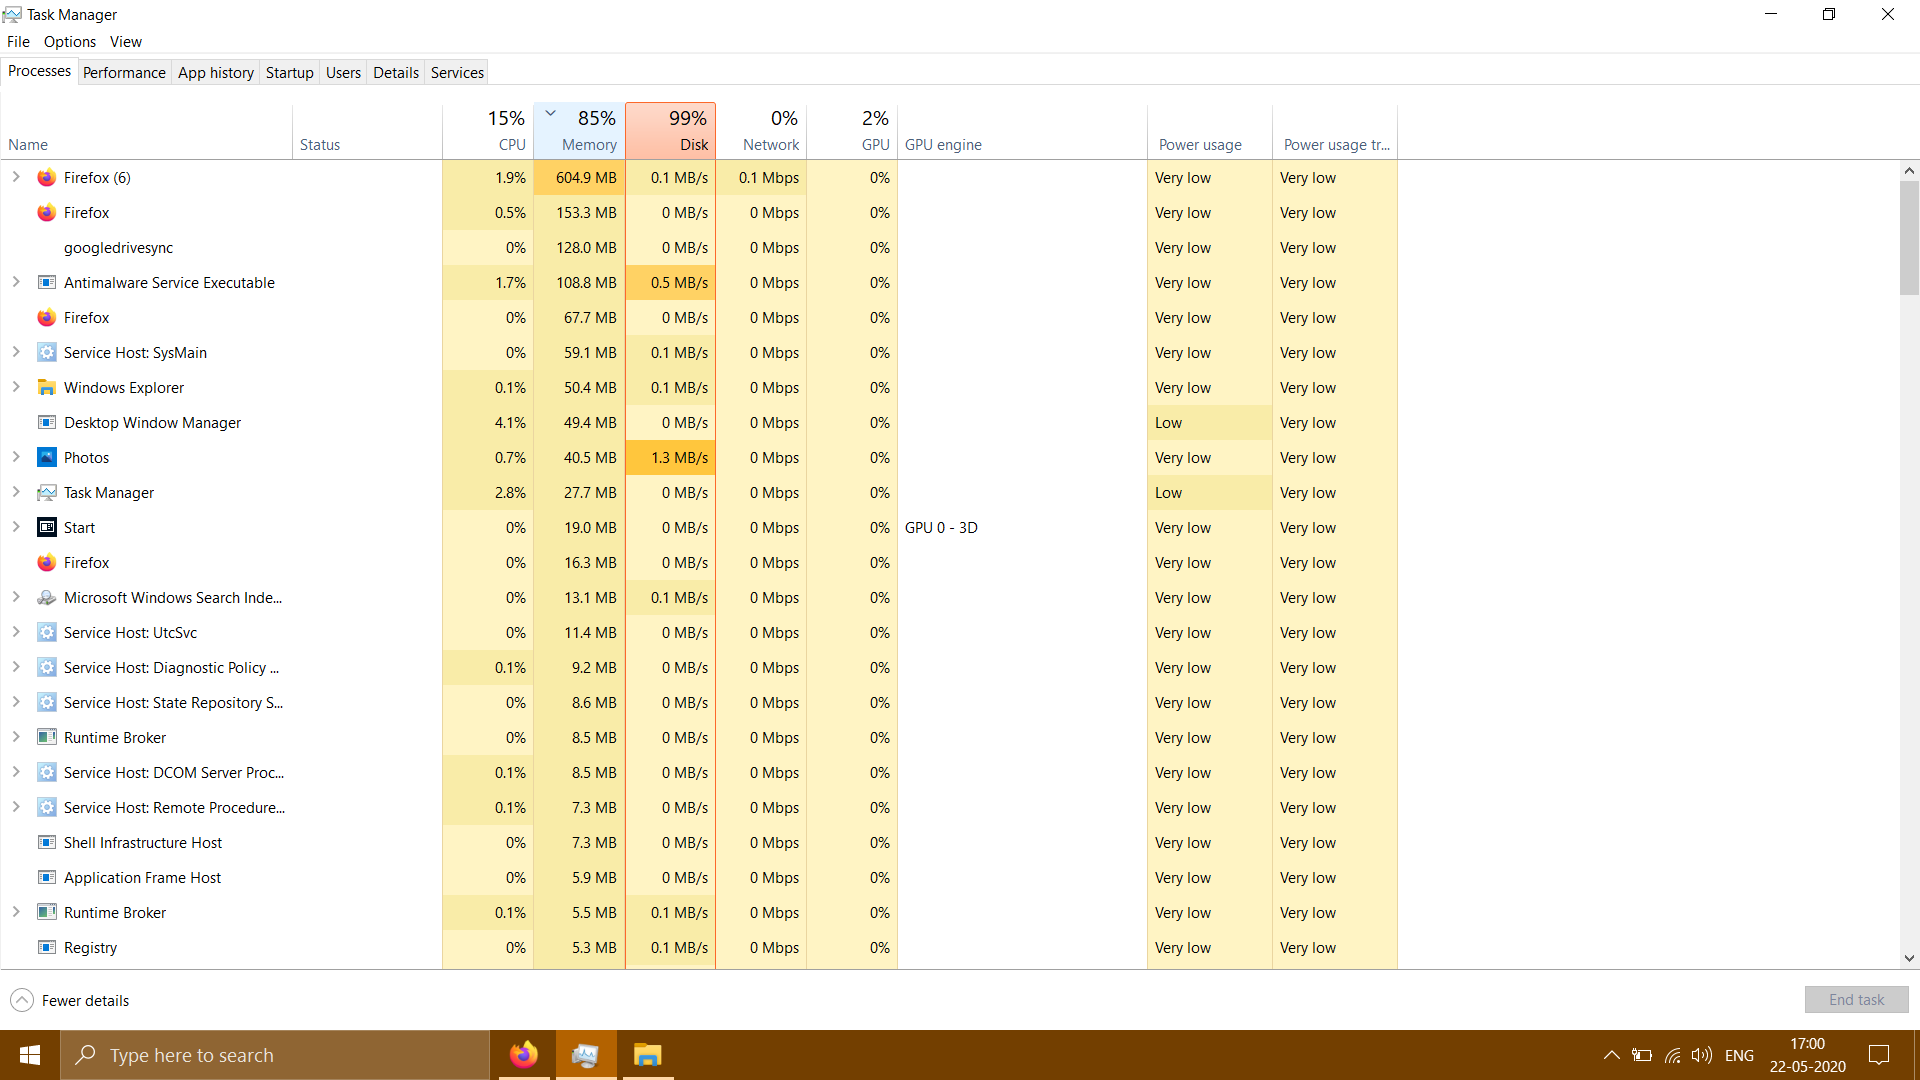Image resolution: width=1920 pixels, height=1080 pixels.
Task: Click the Task Manager process icon
Action: pyautogui.click(x=46, y=493)
